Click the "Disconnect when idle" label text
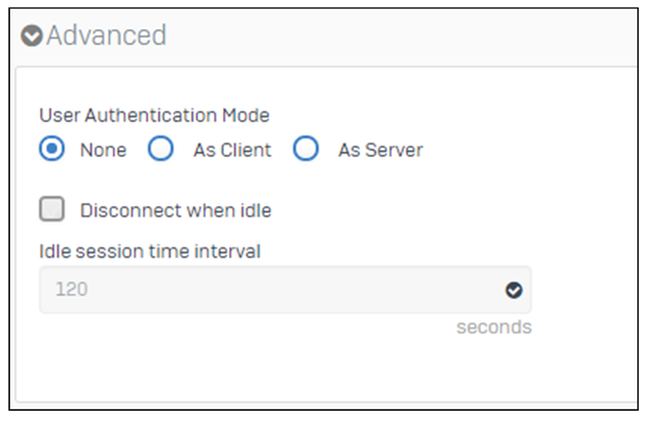This screenshot has width=649, height=421. pos(176,211)
